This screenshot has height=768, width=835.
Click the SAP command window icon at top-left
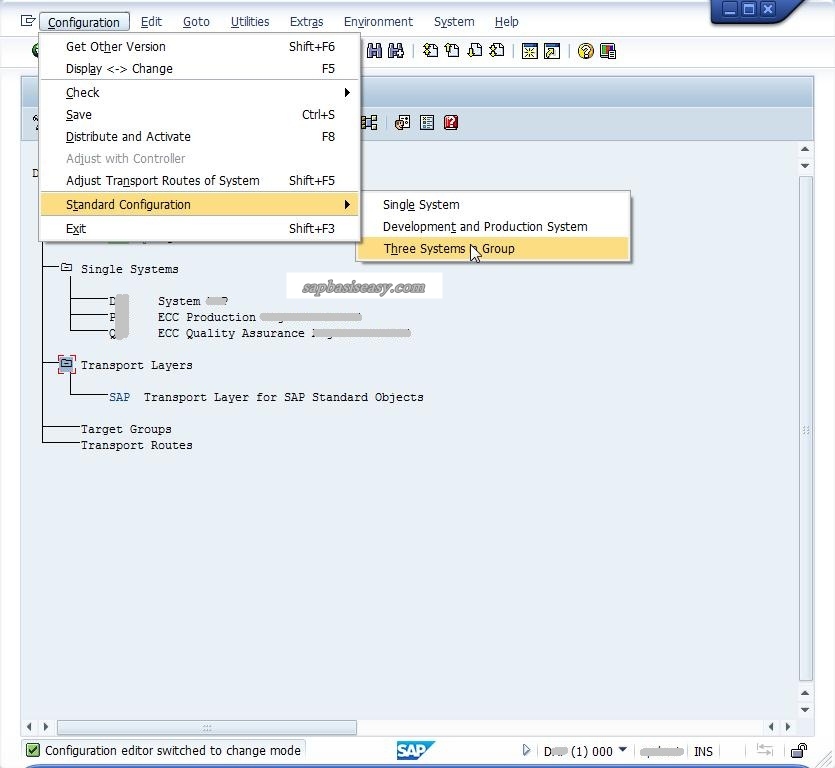[28, 21]
